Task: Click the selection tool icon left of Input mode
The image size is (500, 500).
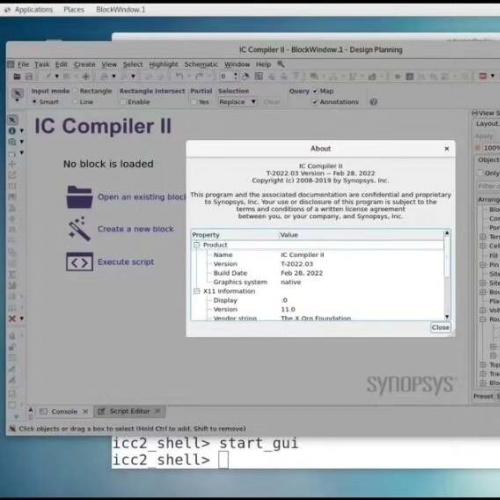Action: (17, 93)
